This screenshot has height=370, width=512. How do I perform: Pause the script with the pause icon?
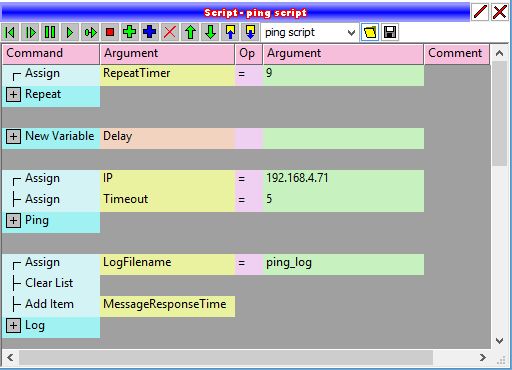click(50, 32)
